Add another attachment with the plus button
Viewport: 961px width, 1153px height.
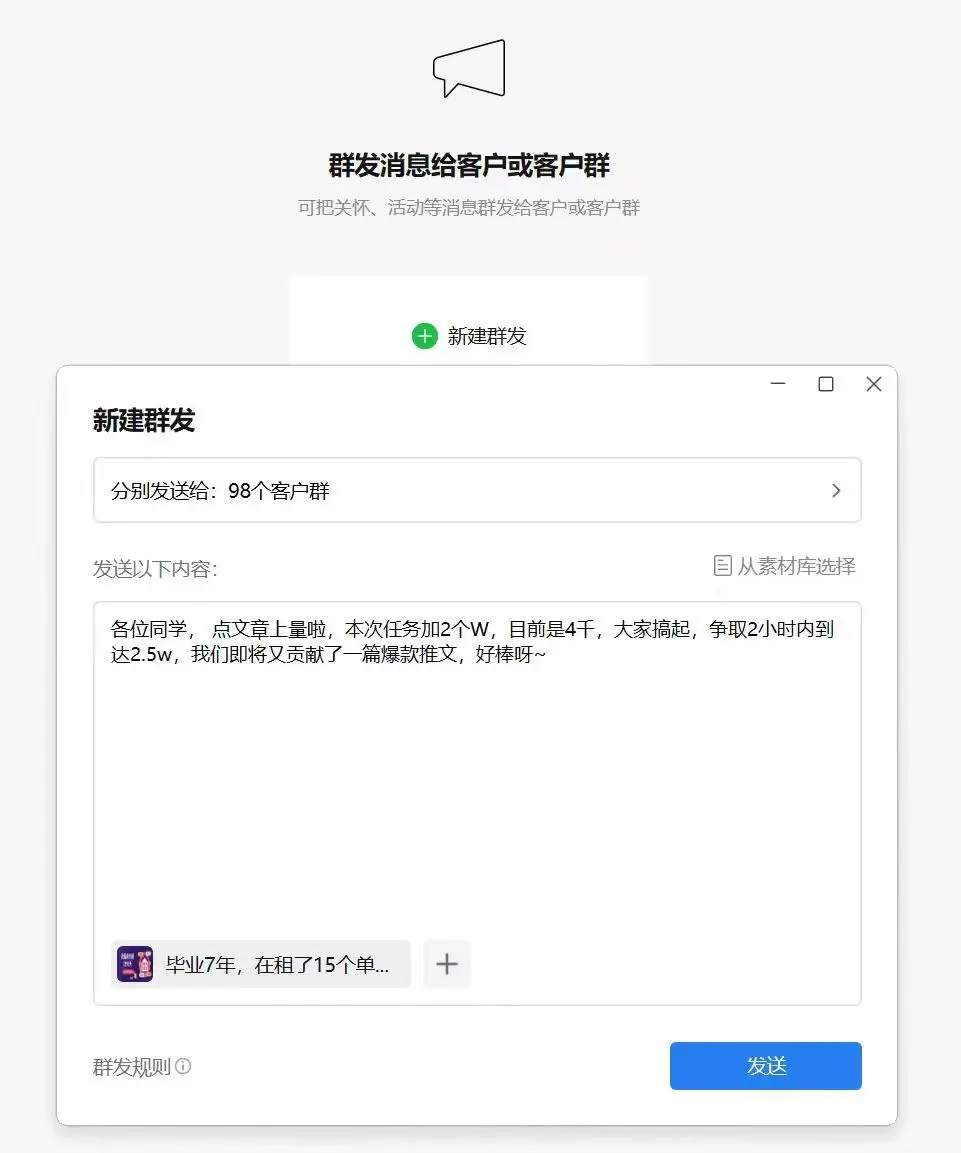(x=447, y=964)
